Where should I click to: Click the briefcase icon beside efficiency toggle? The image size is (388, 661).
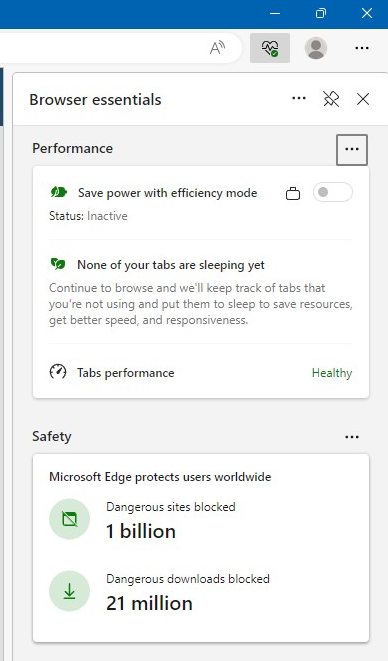pyautogui.click(x=293, y=193)
